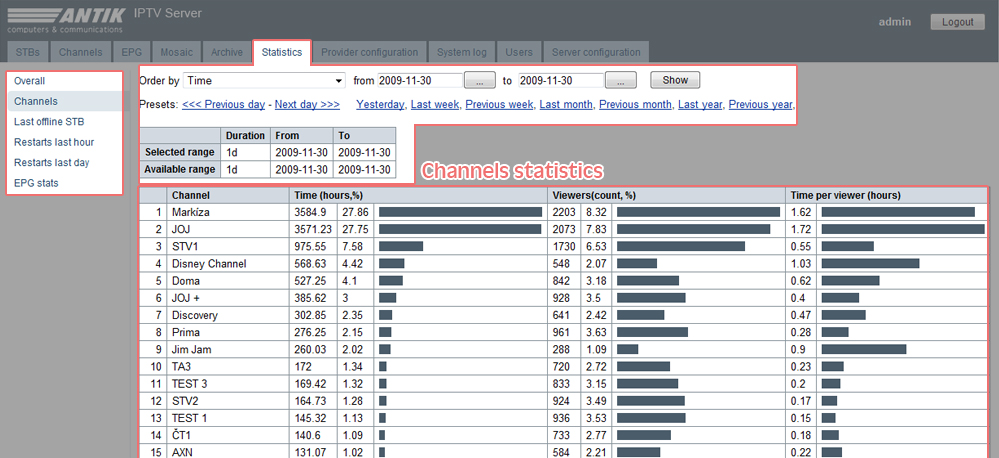
Task: Click the Time per viewer column header
Action: (887, 196)
